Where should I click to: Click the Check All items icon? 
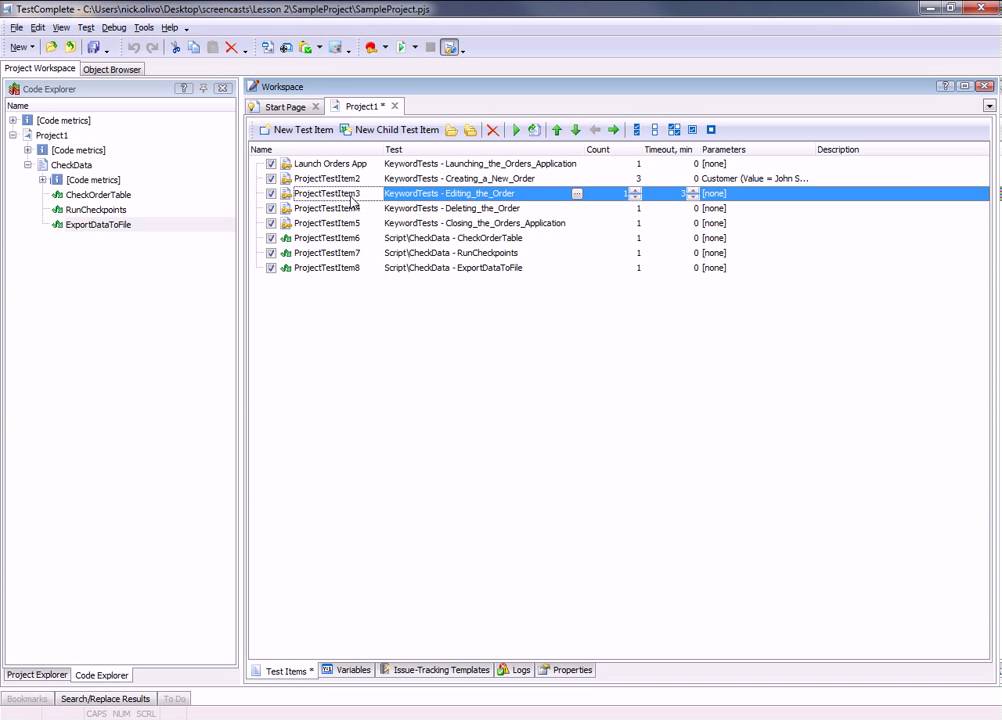click(636, 130)
